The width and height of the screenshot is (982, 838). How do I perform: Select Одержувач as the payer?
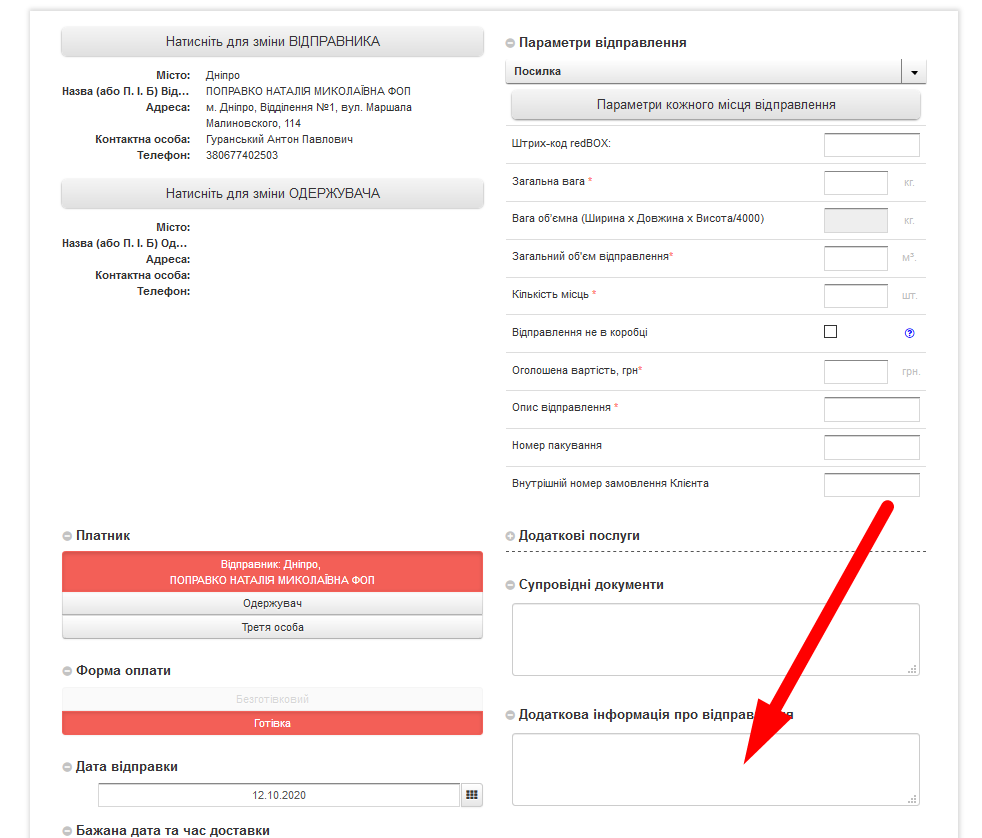point(272,604)
